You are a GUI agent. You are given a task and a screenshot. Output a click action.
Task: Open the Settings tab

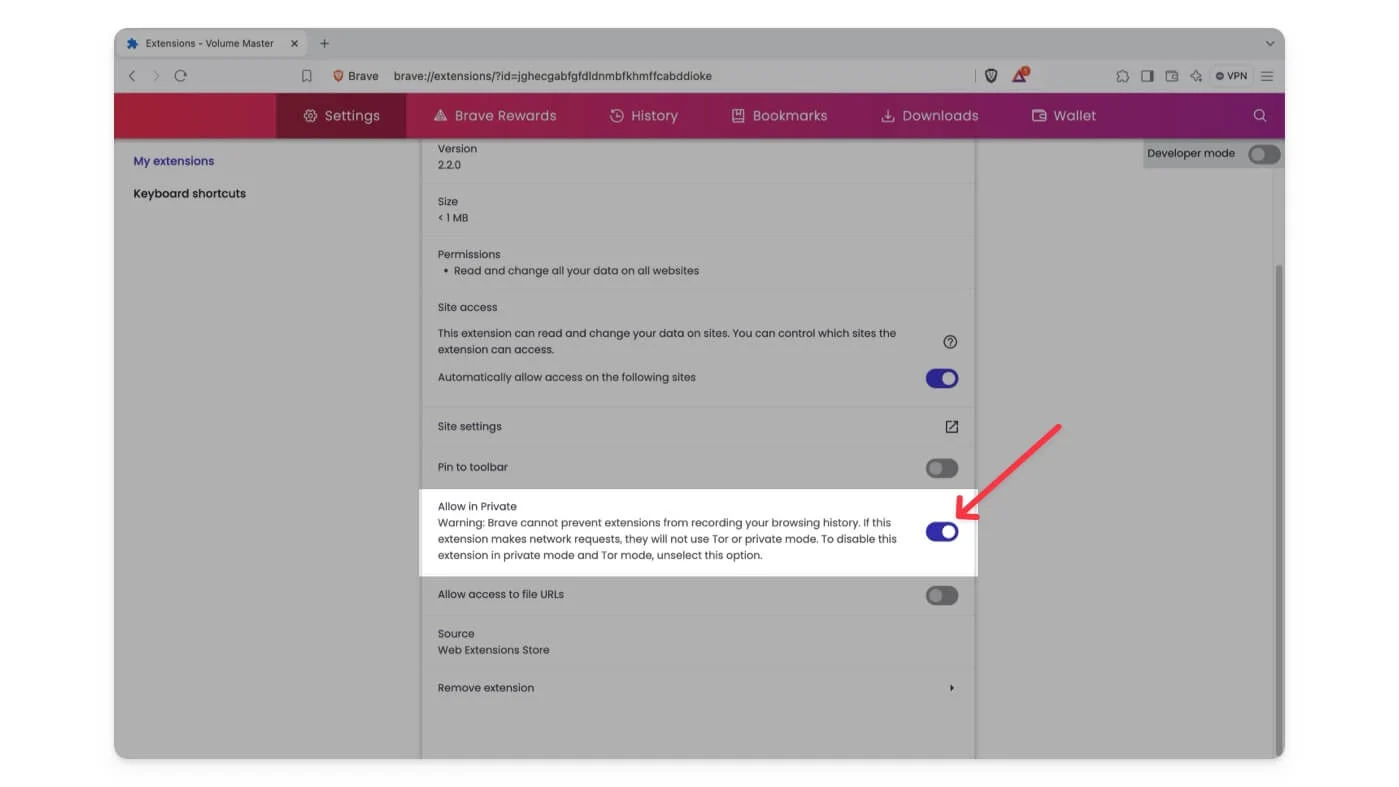[341, 116]
